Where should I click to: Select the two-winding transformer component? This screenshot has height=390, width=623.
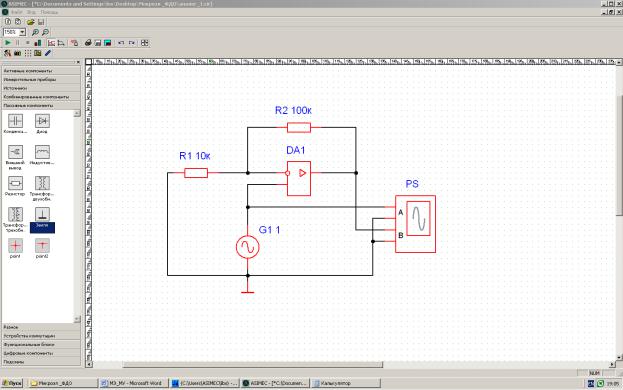pos(42,183)
